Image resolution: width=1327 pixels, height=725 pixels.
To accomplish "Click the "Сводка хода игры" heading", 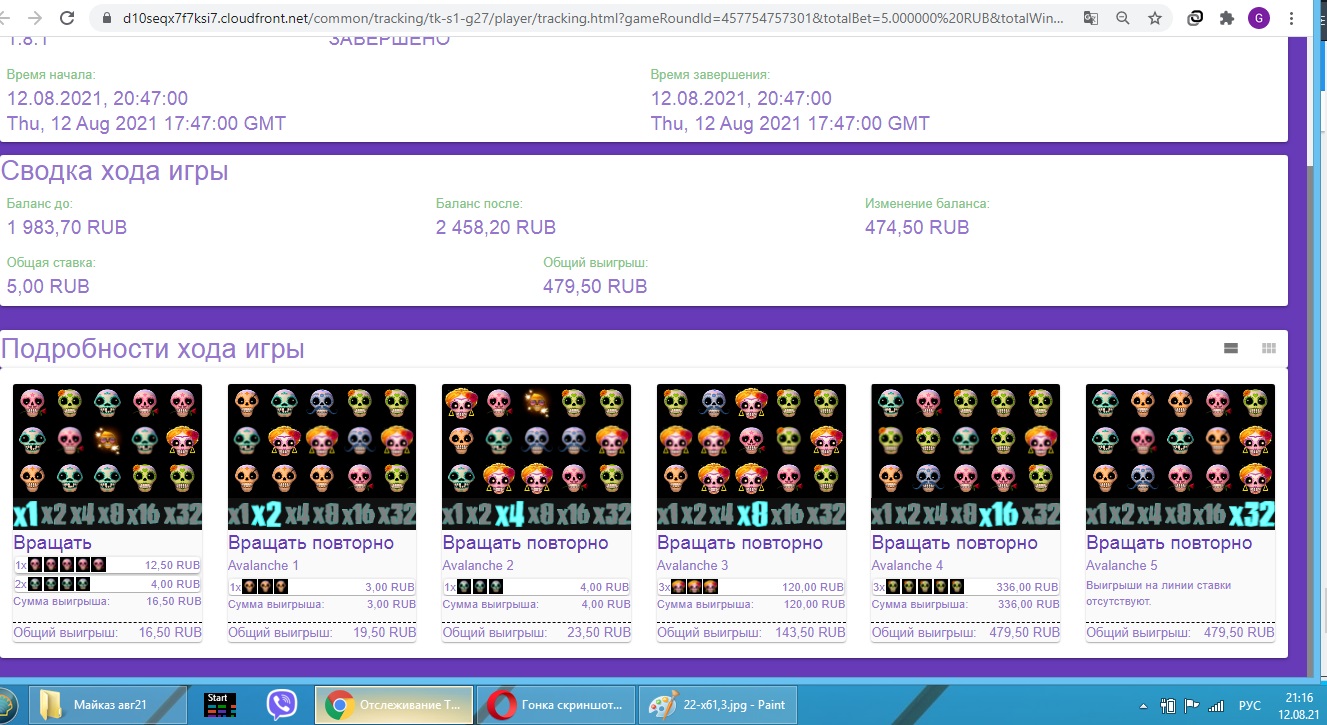I will [x=115, y=171].
